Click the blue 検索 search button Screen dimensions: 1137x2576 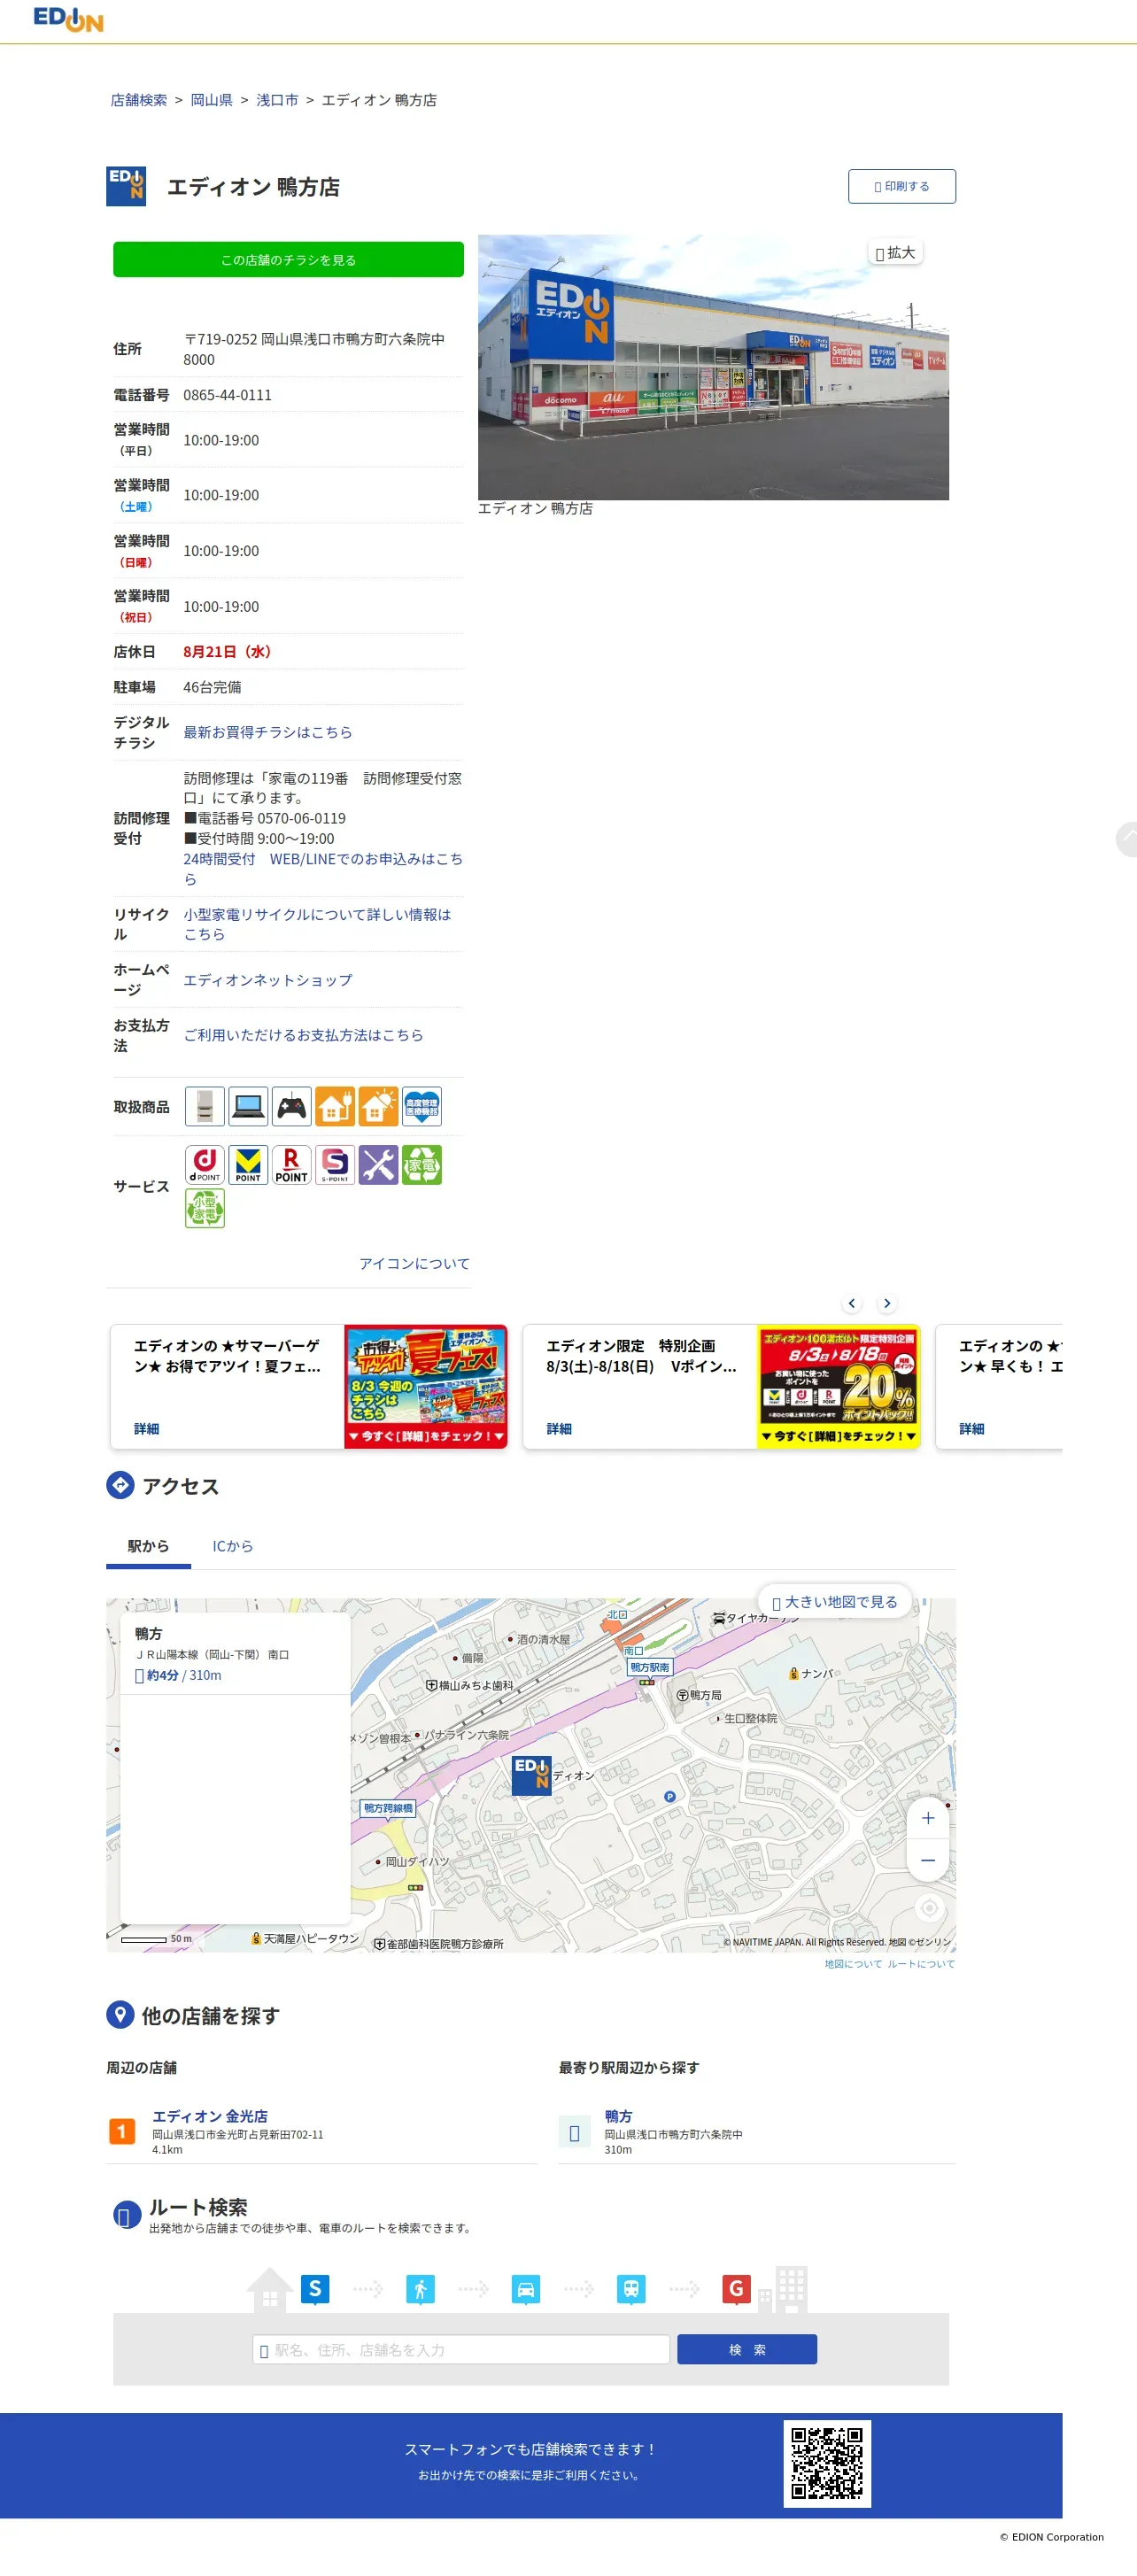click(x=747, y=2349)
